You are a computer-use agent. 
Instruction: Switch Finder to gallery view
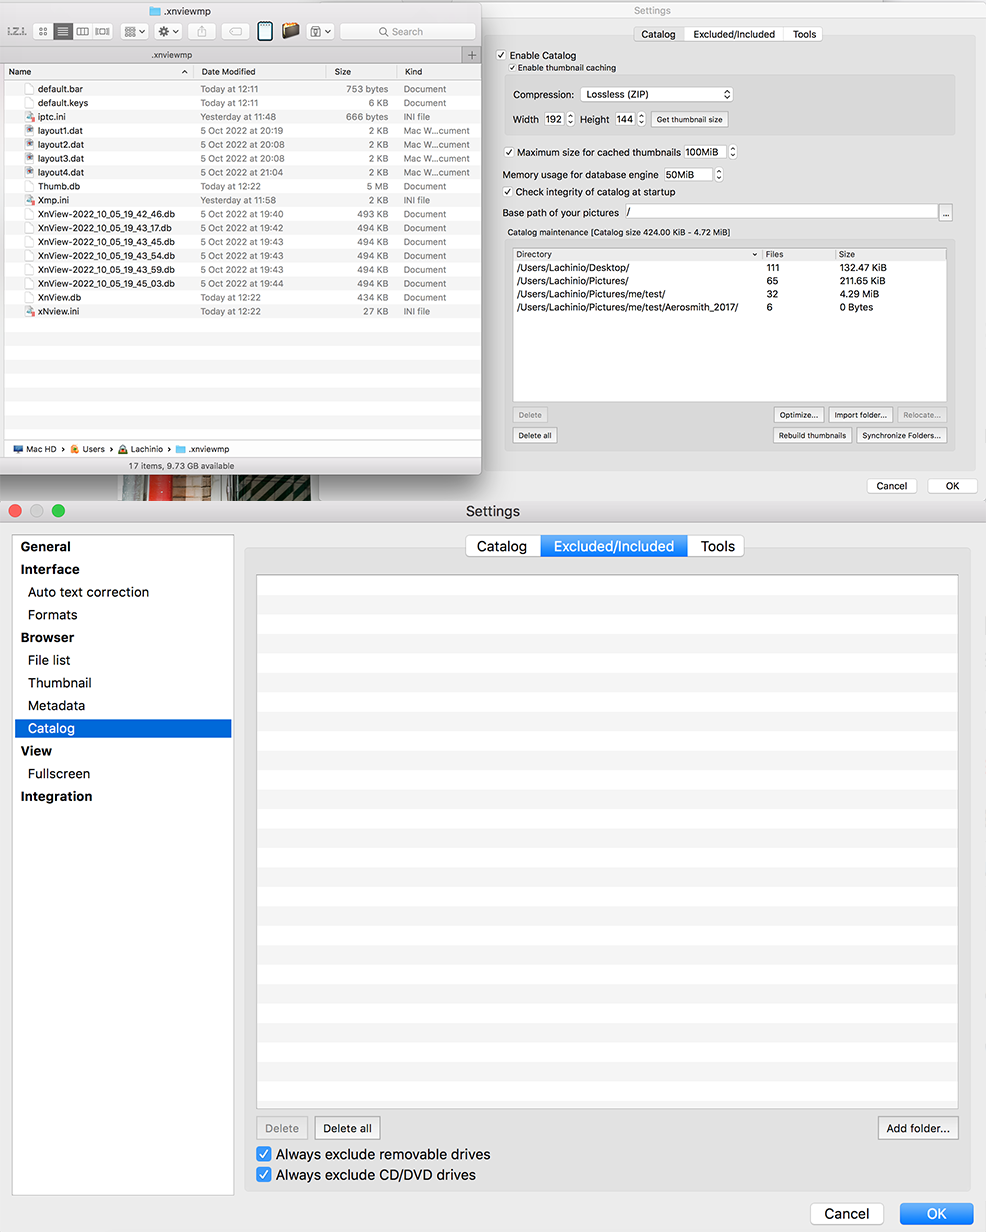(102, 32)
